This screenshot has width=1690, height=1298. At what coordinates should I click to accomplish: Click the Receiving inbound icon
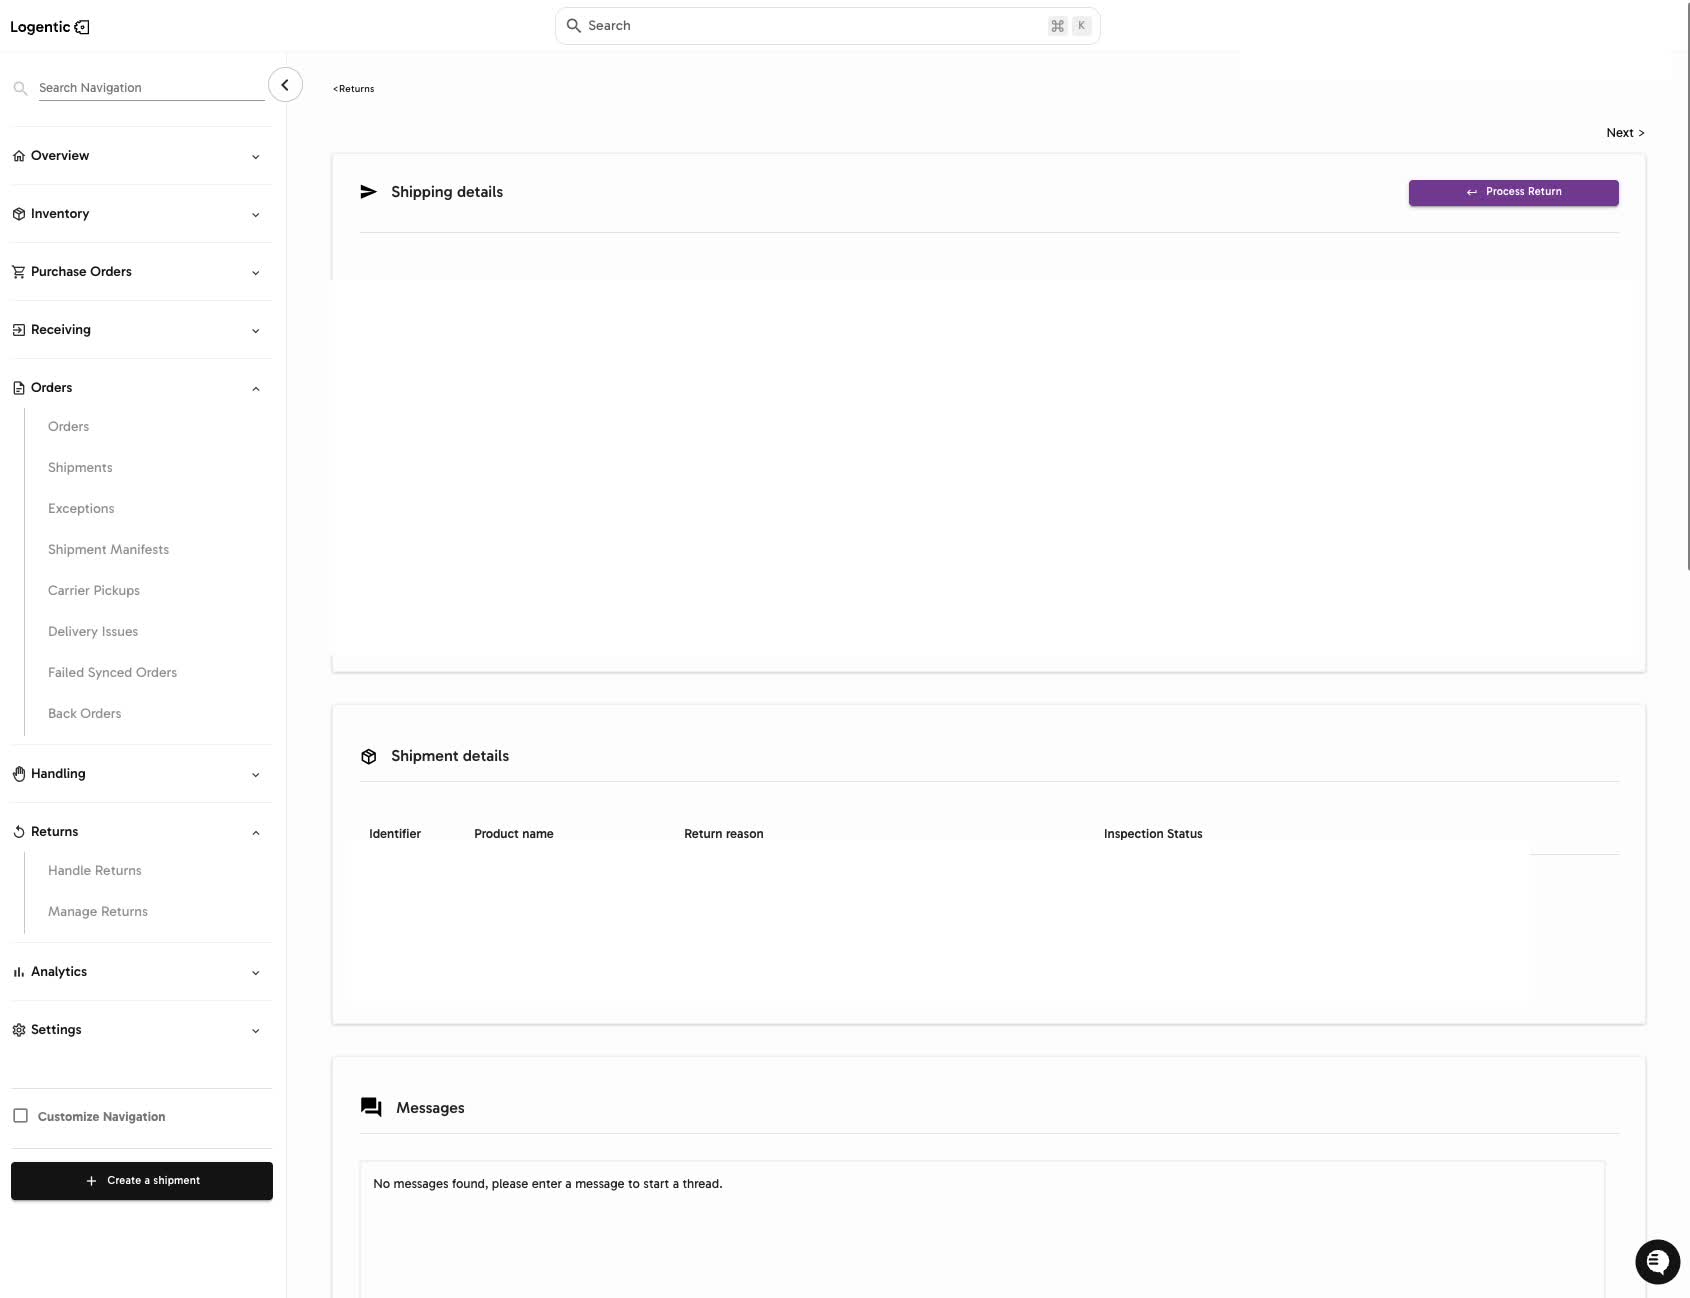click(19, 330)
